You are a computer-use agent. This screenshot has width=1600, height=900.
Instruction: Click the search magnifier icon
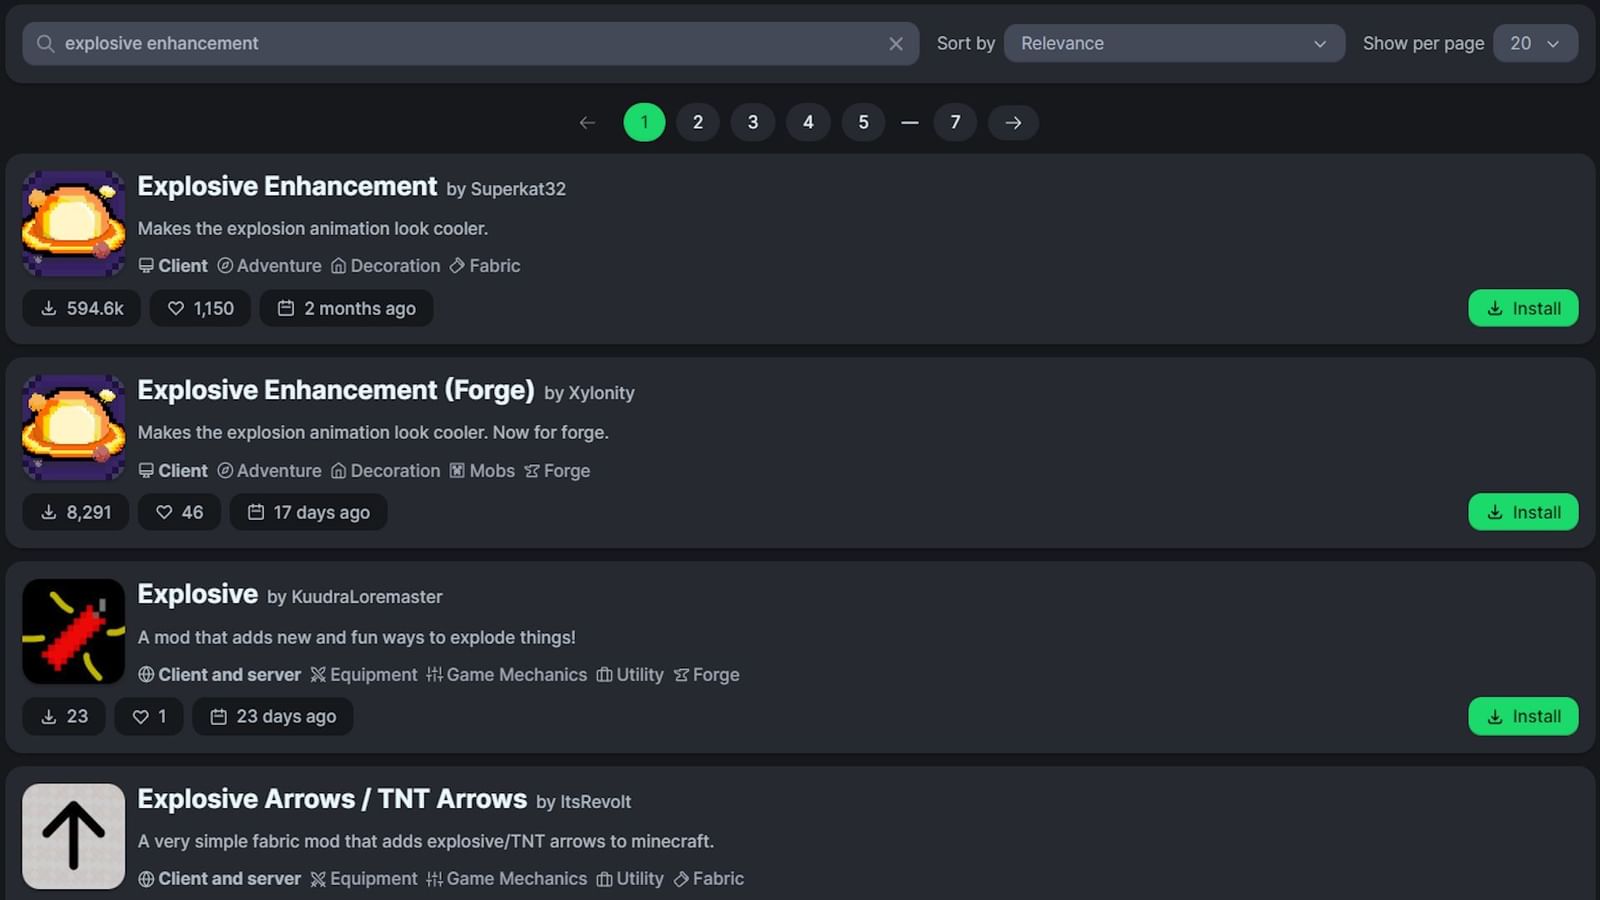(x=45, y=43)
